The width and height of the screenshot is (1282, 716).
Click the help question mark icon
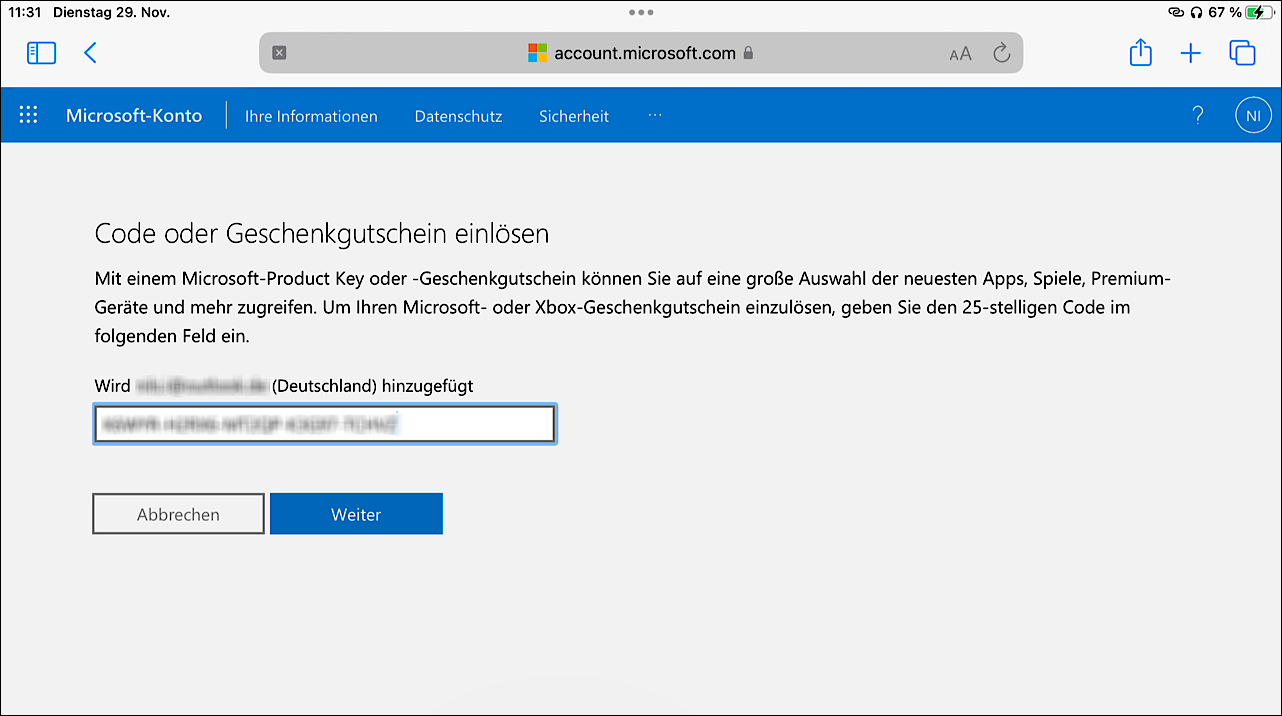1198,114
